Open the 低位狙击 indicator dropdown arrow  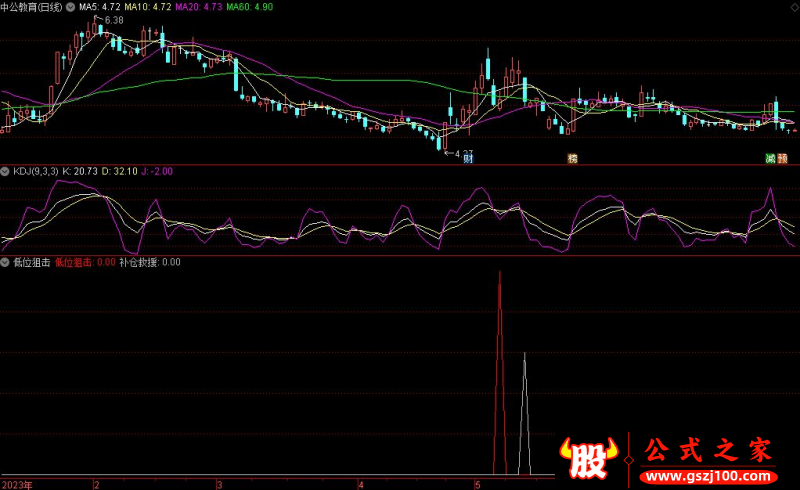(6, 262)
